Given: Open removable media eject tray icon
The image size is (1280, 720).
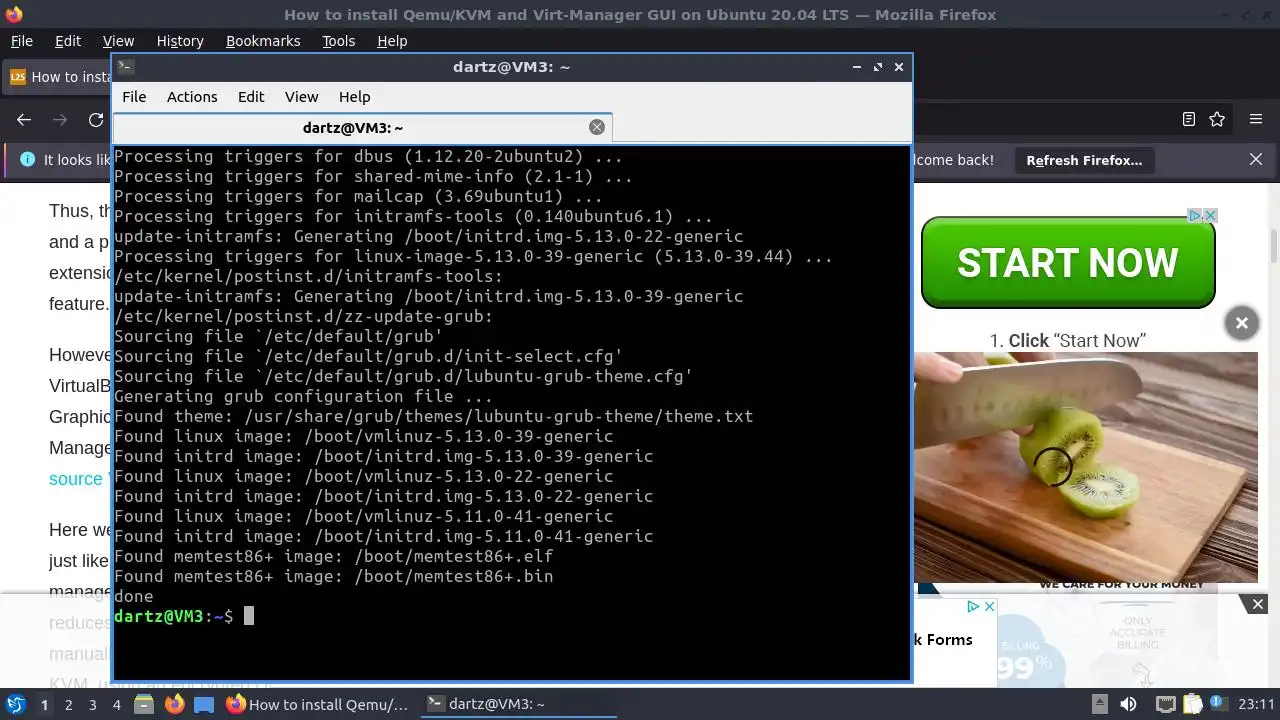Looking at the screenshot, I should [1099, 704].
